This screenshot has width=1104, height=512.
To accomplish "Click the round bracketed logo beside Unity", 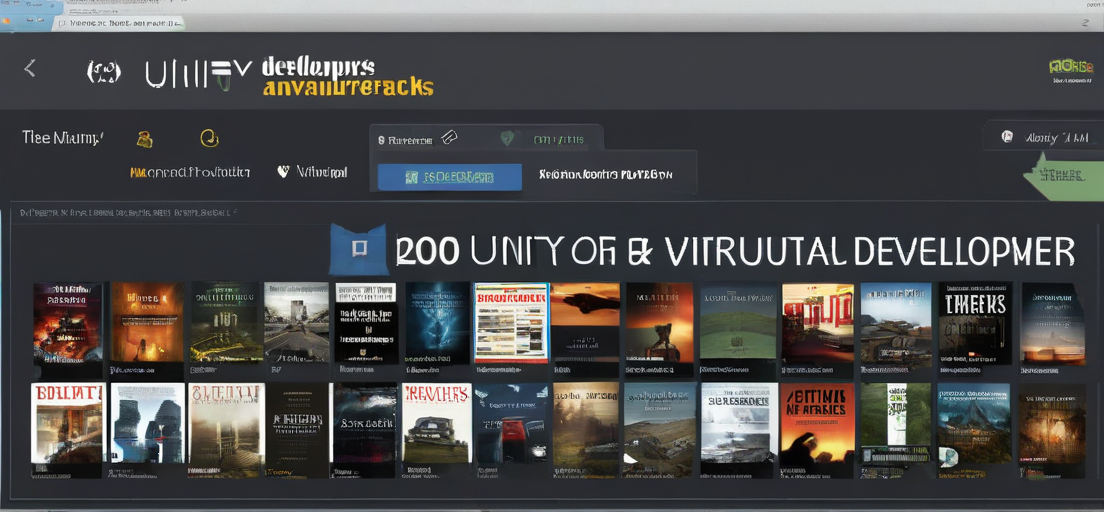I will 104,73.
